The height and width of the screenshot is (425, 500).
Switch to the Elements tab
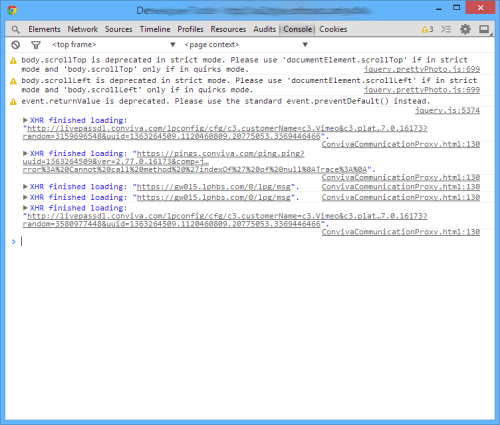pos(44,29)
